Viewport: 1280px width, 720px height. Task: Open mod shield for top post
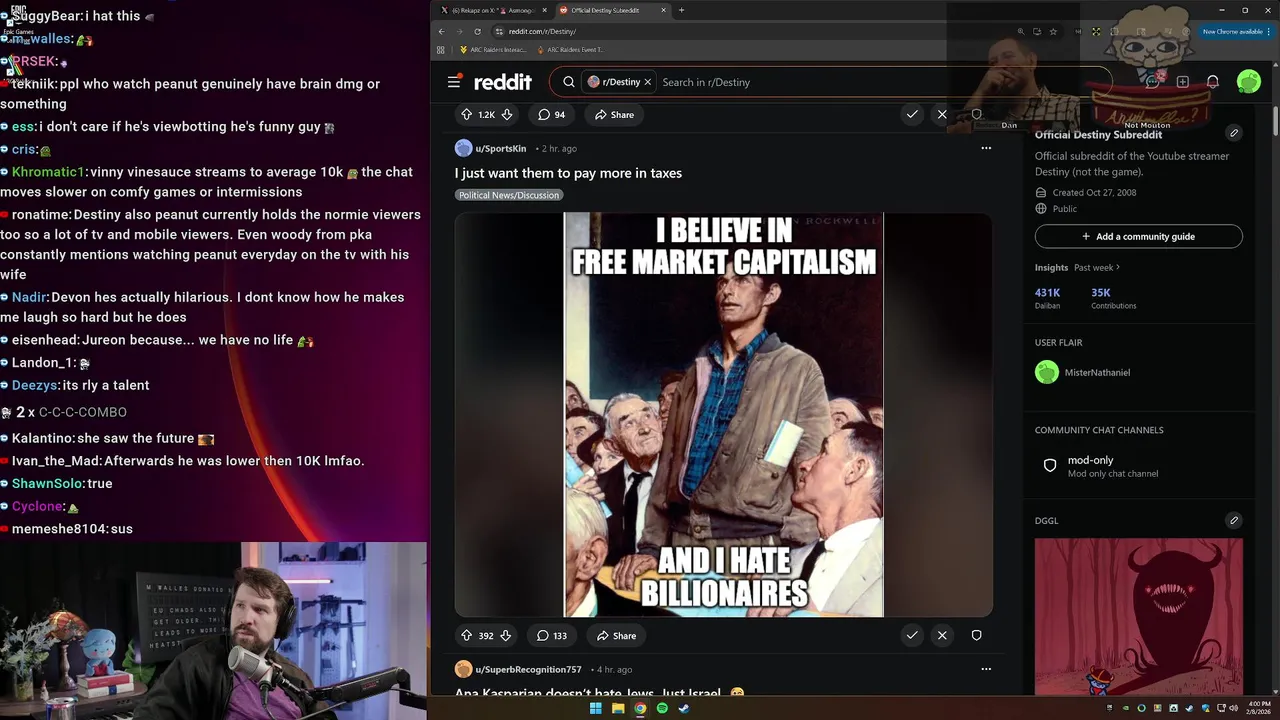[977, 114]
